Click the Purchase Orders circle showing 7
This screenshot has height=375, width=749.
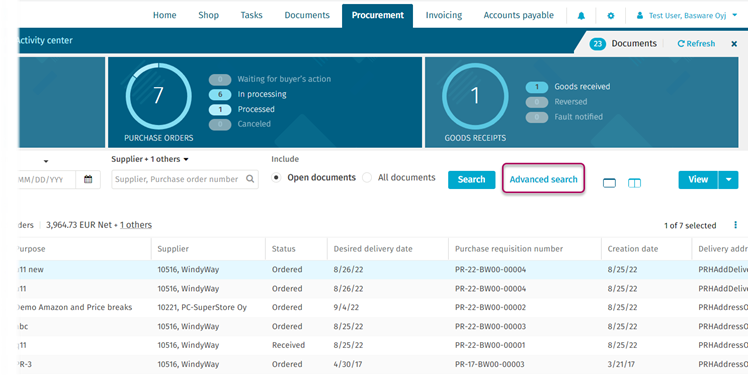[x=159, y=96]
